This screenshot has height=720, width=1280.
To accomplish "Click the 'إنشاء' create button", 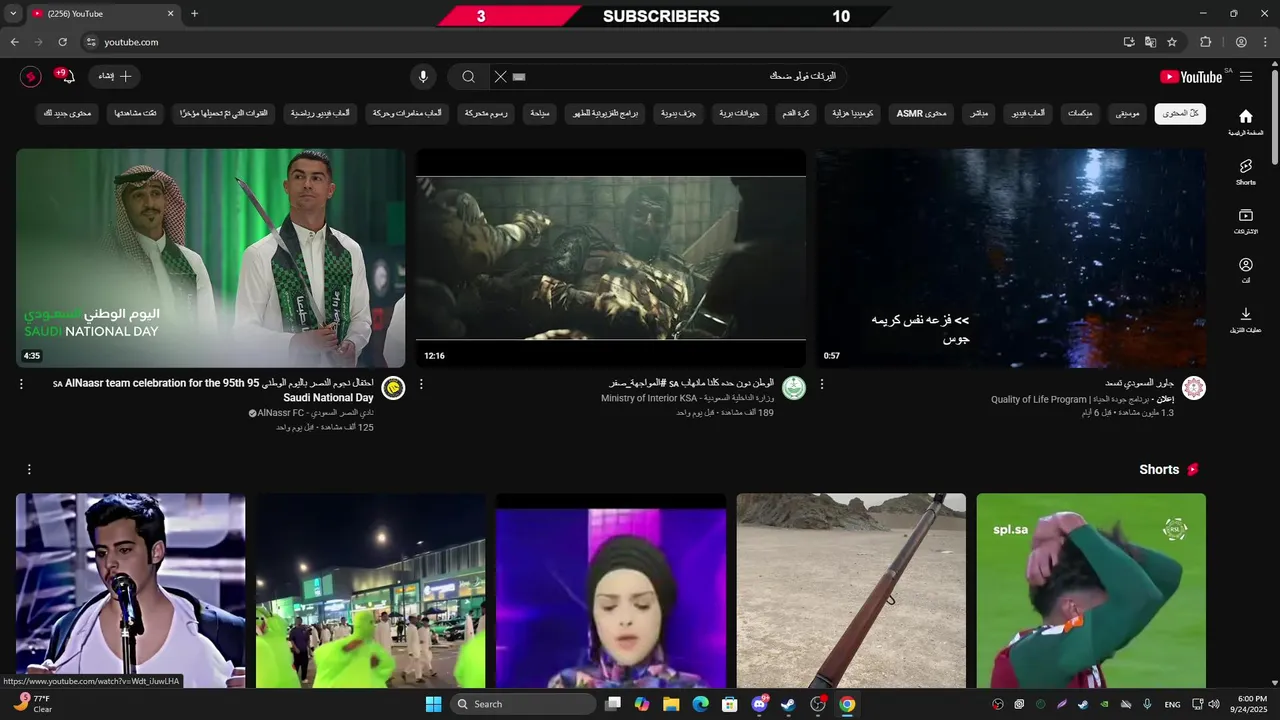I will point(115,77).
